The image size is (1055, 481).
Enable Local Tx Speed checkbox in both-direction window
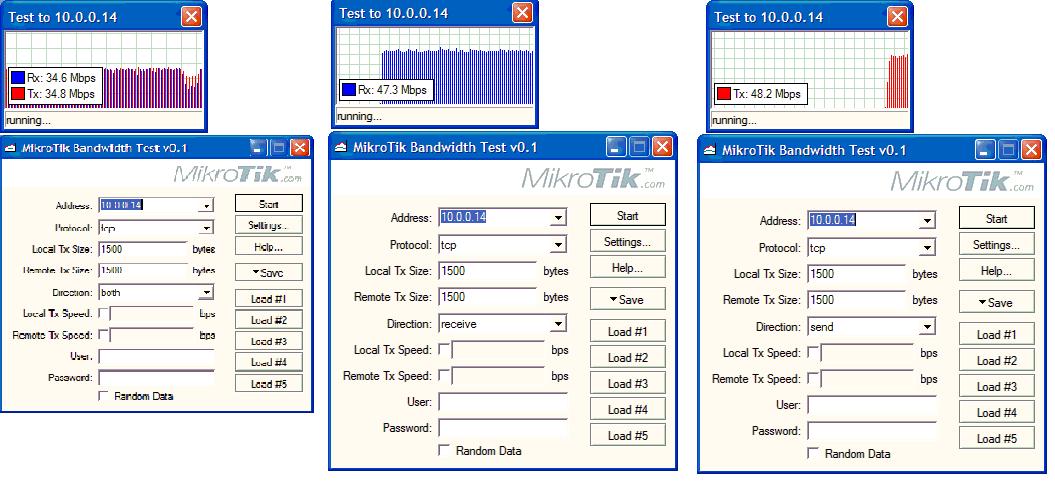[x=104, y=313]
